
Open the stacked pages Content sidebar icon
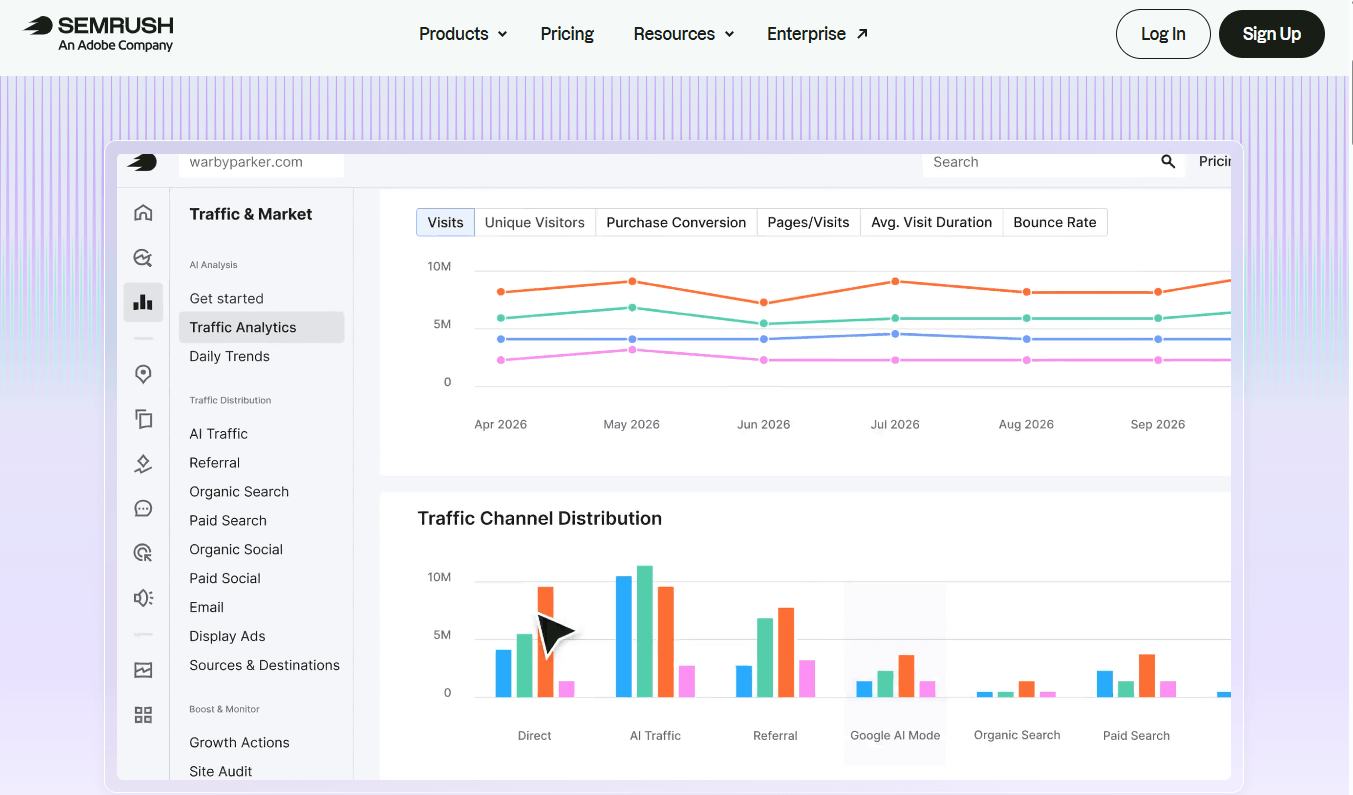coord(143,419)
